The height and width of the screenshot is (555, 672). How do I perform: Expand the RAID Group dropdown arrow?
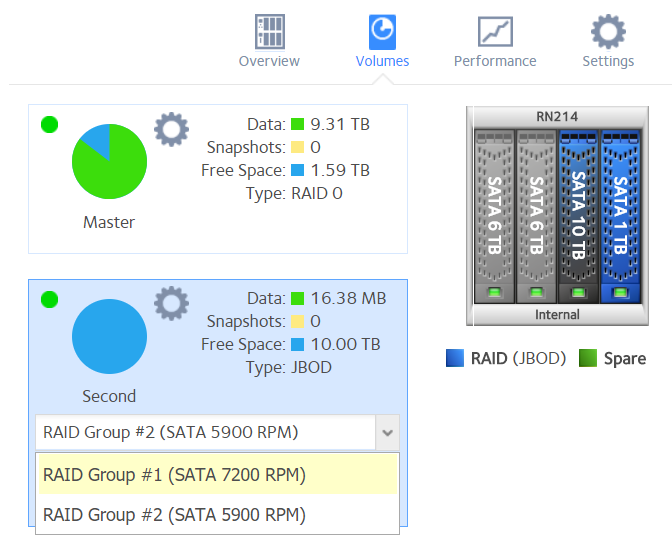coord(388,434)
